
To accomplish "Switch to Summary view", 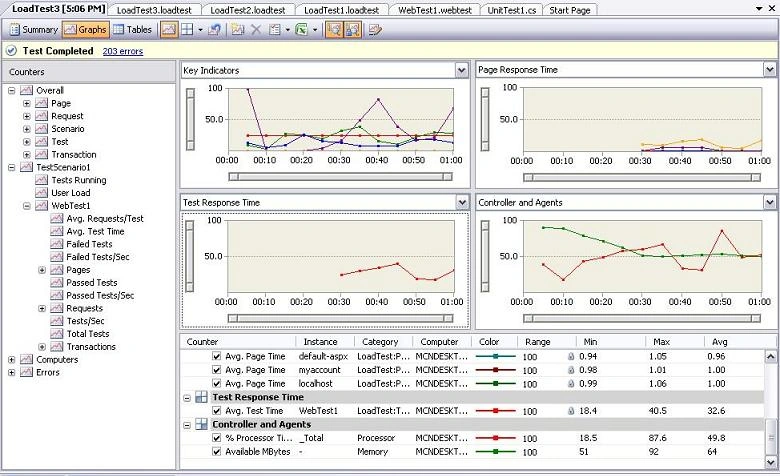I will 34,30.
